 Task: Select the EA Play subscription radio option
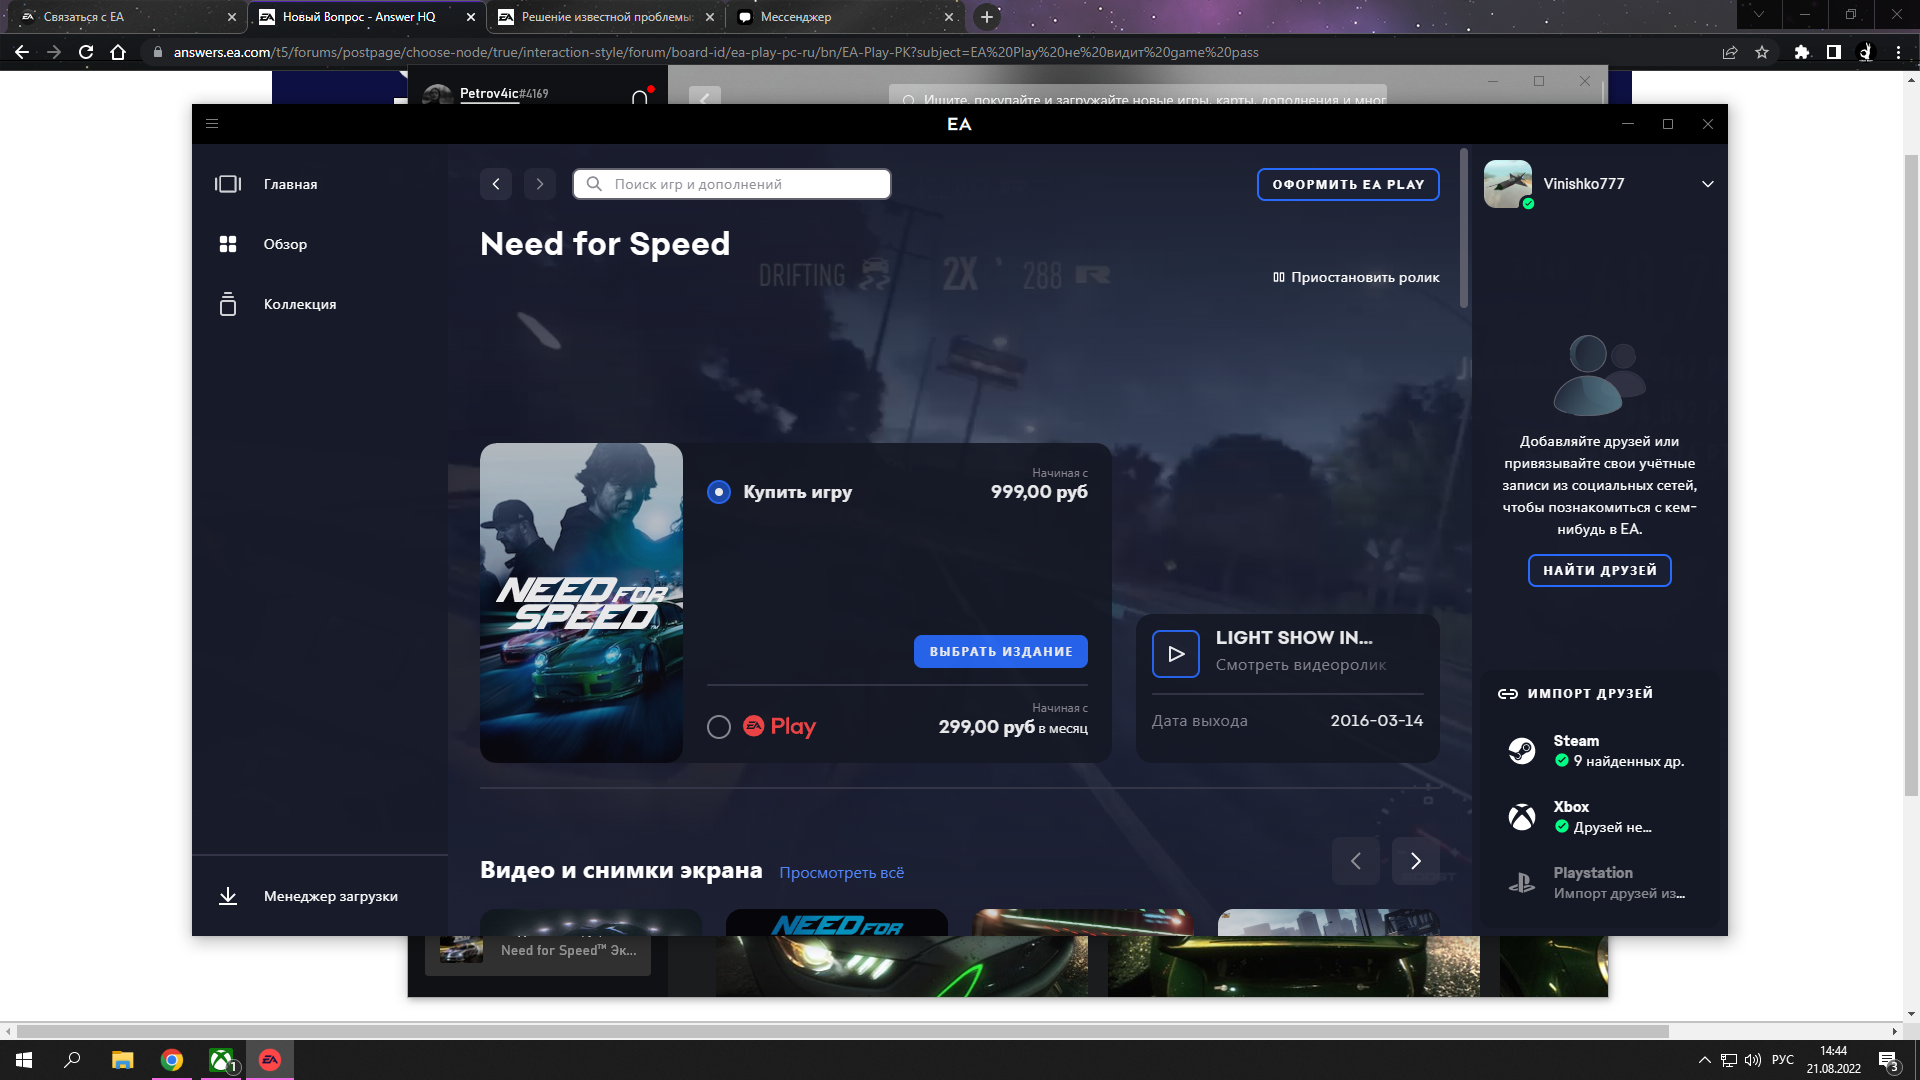tap(719, 727)
